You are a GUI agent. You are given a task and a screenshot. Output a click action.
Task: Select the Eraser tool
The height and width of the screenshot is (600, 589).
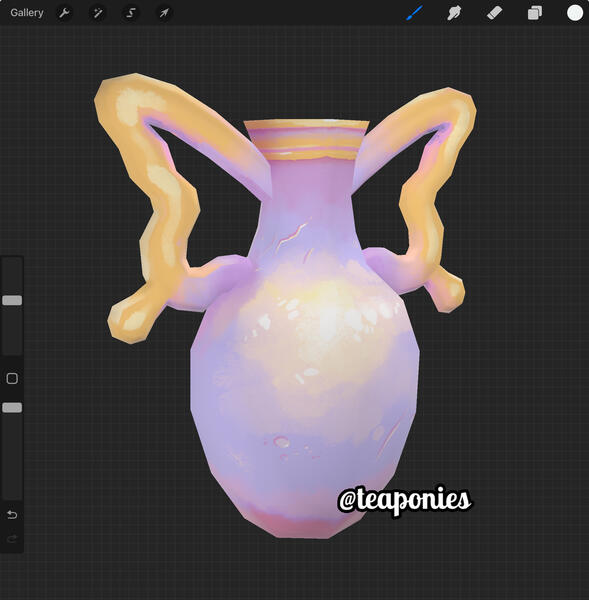[494, 13]
